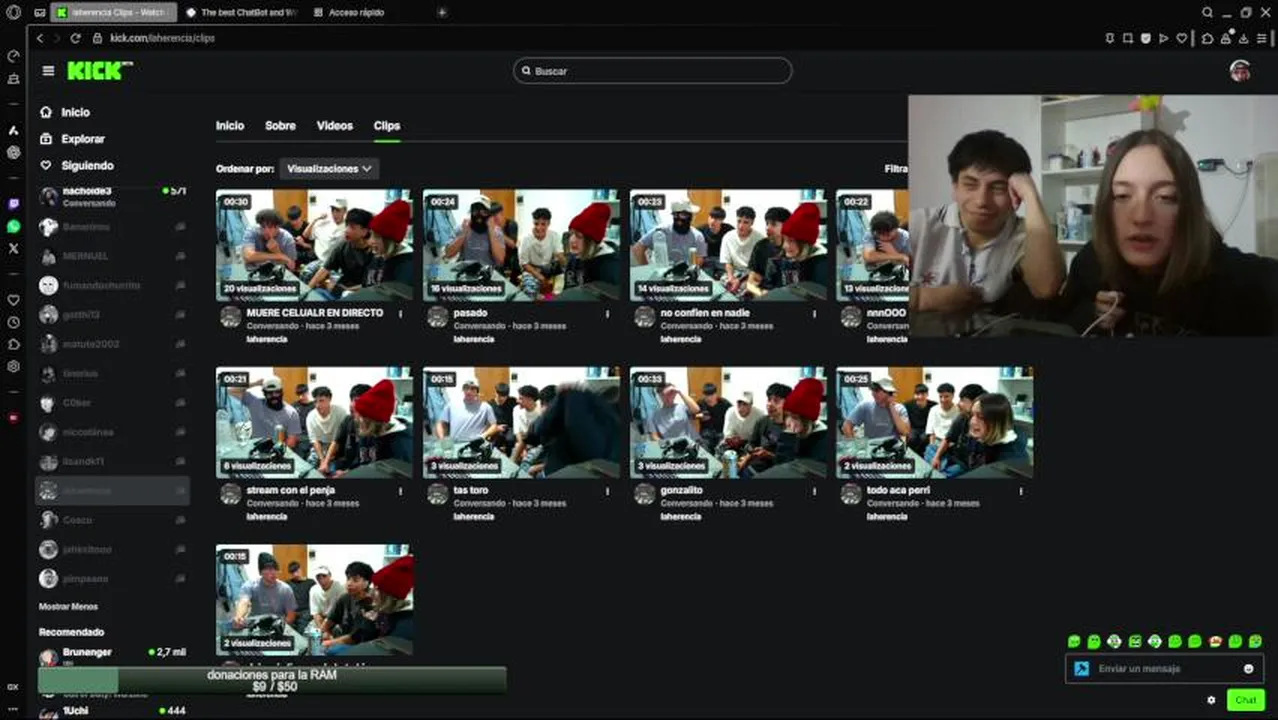This screenshot has height=720, width=1278.
Task: Open the tas toro clip thumbnail
Action: (x=521, y=422)
